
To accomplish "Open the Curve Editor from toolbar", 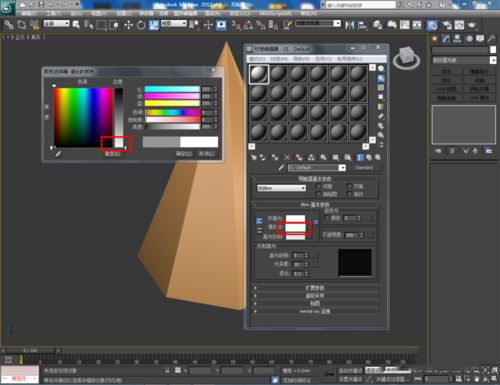I will click(404, 25).
